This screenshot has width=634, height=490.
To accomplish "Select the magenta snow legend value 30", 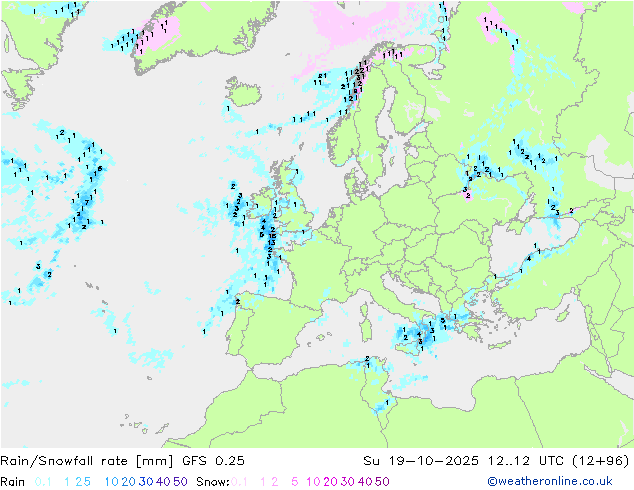I will pos(348,482).
